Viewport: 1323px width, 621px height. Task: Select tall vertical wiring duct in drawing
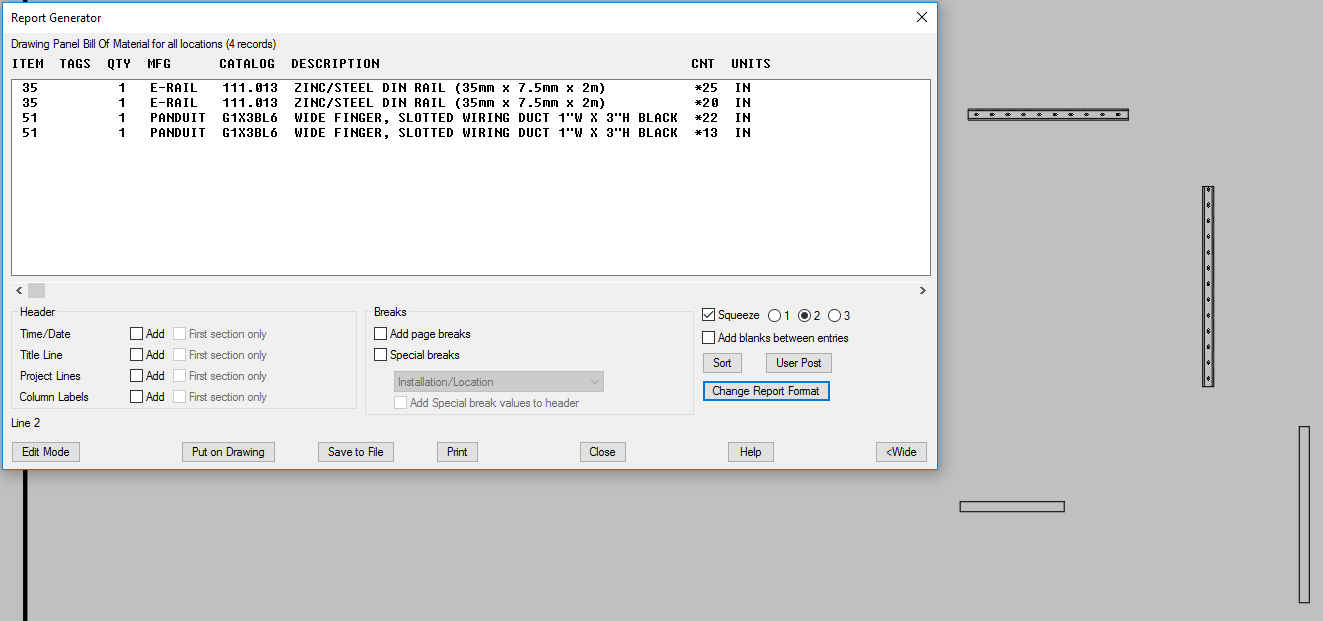point(1304,515)
